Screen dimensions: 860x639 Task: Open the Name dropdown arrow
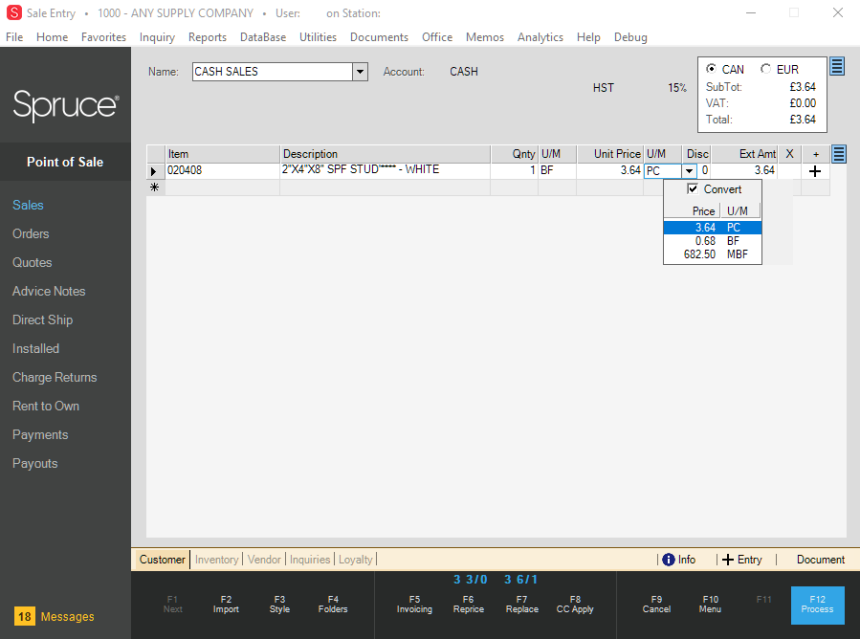coord(360,71)
